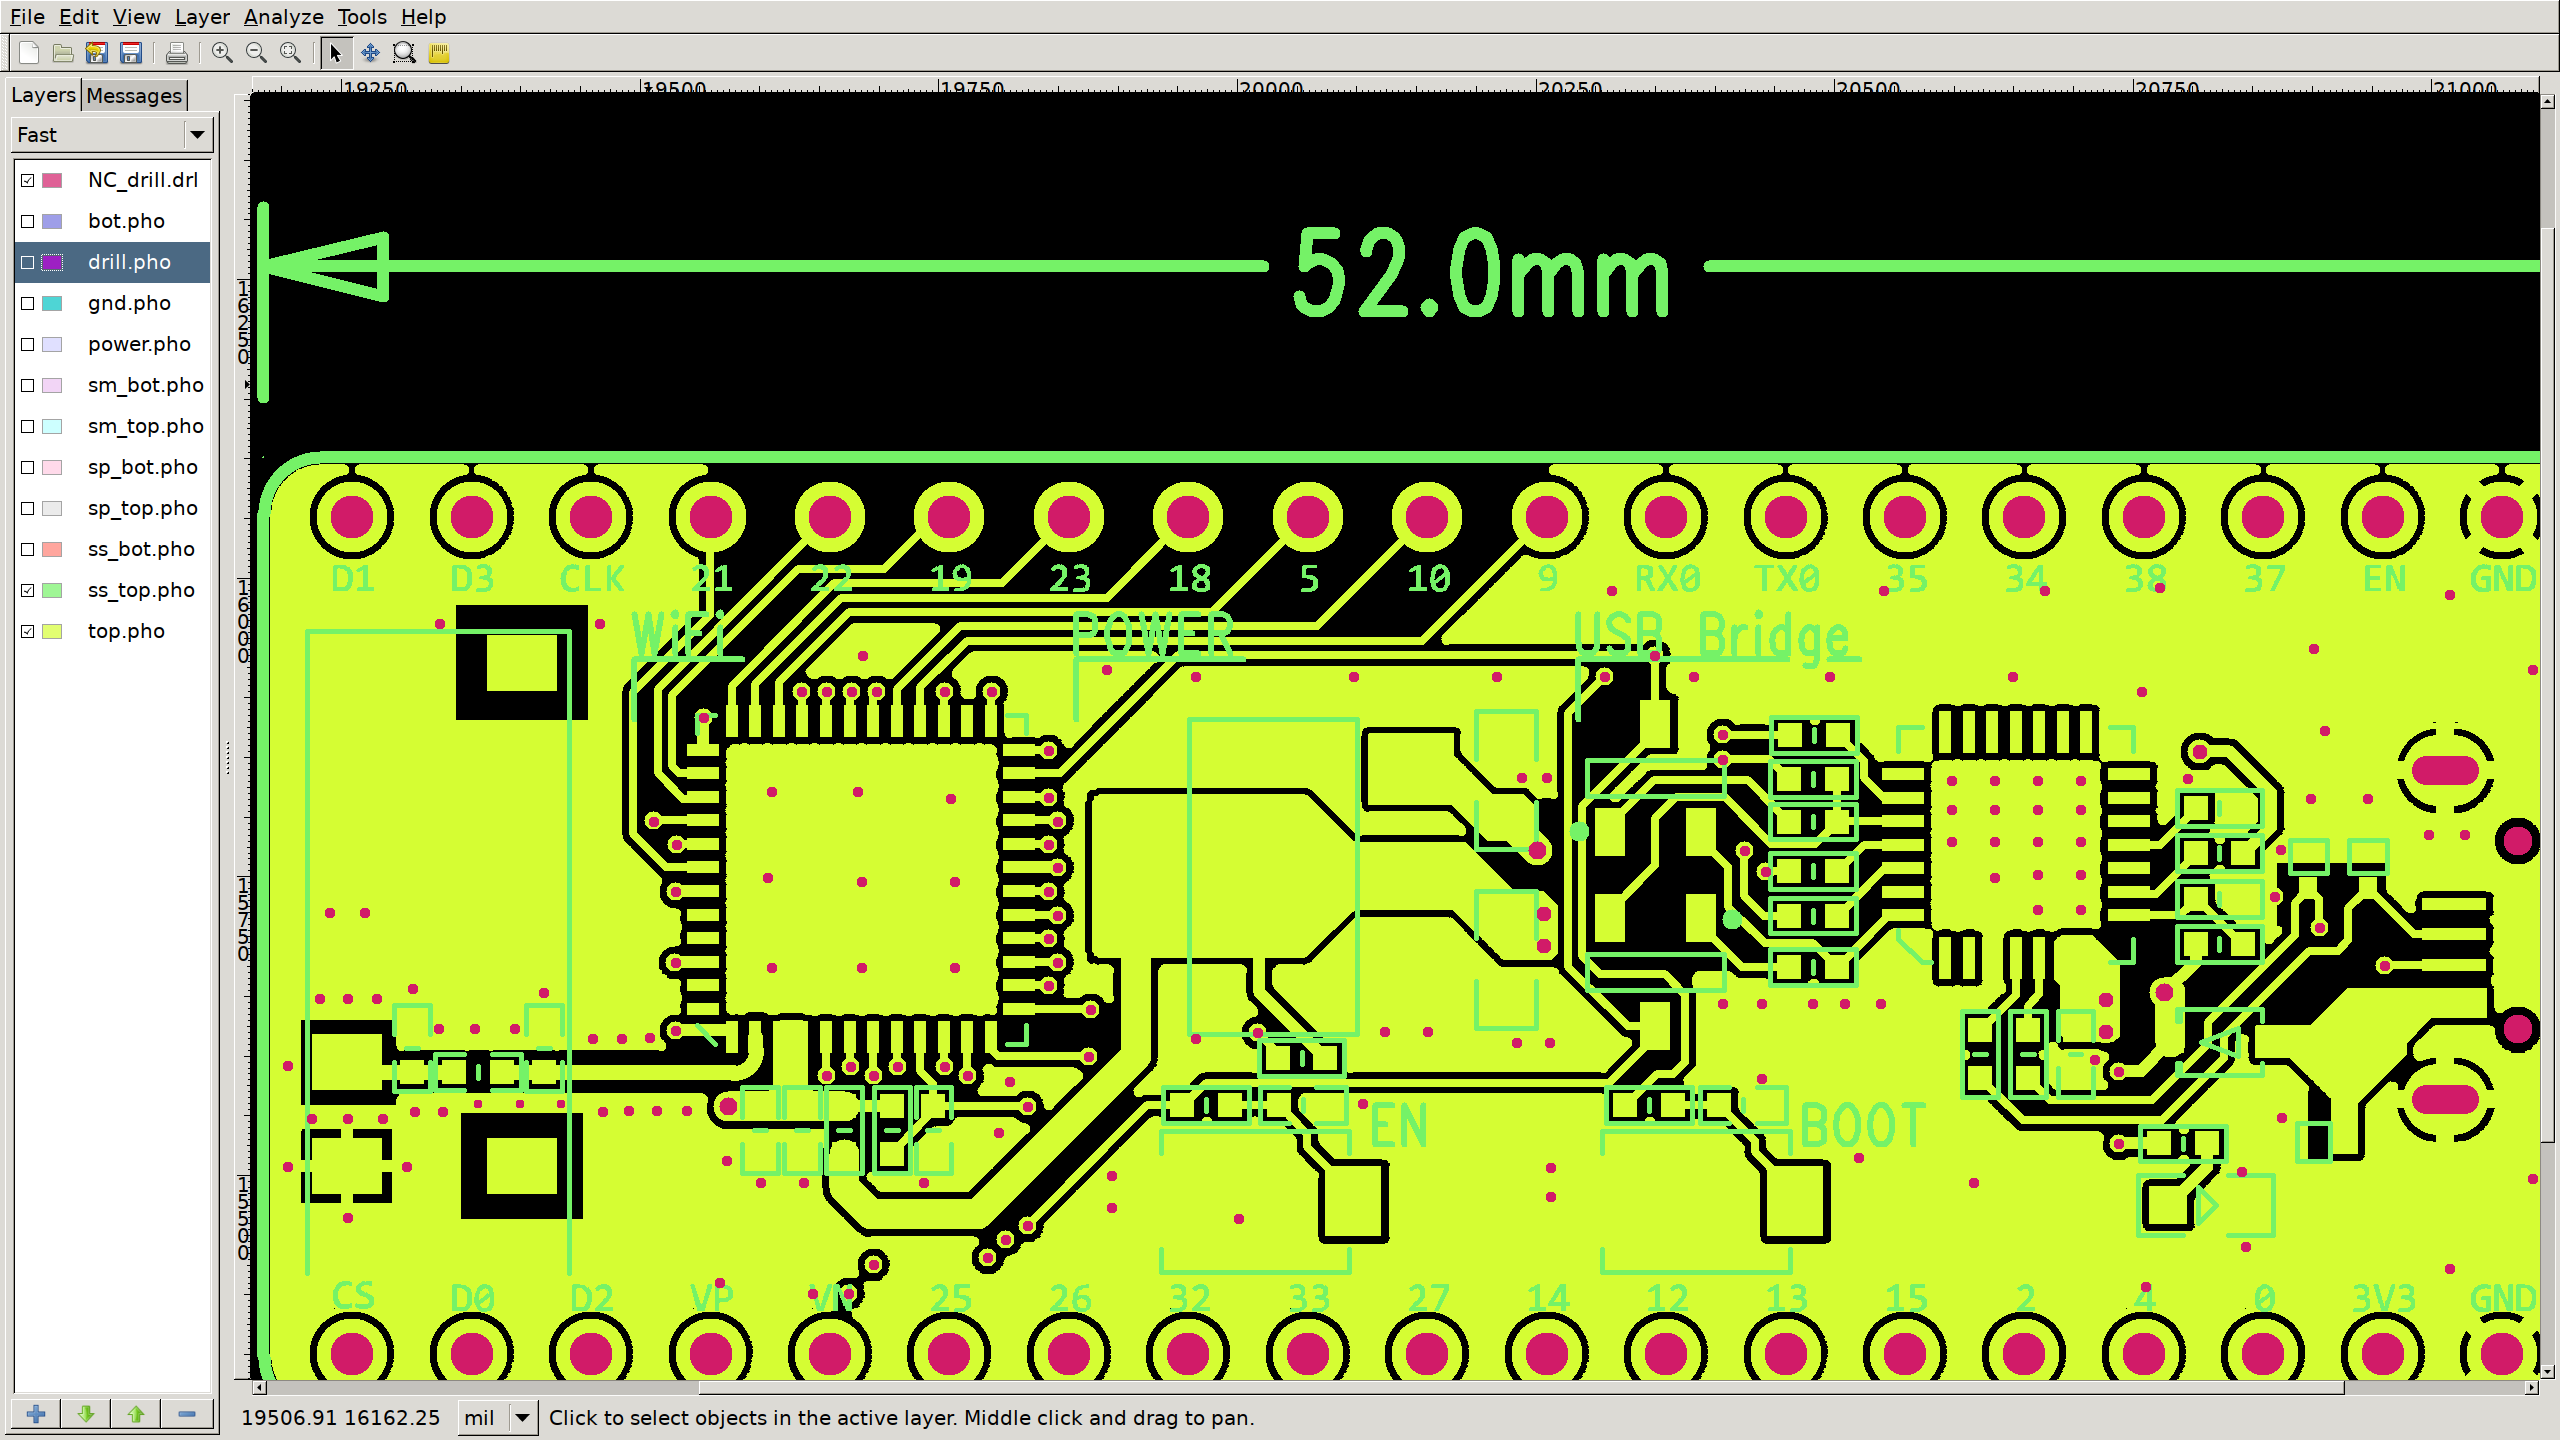The height and width of the screenshot is (1440, 2560).
Task: Check the power.pho layer checkbox
Action: click(x=28, y=344)
